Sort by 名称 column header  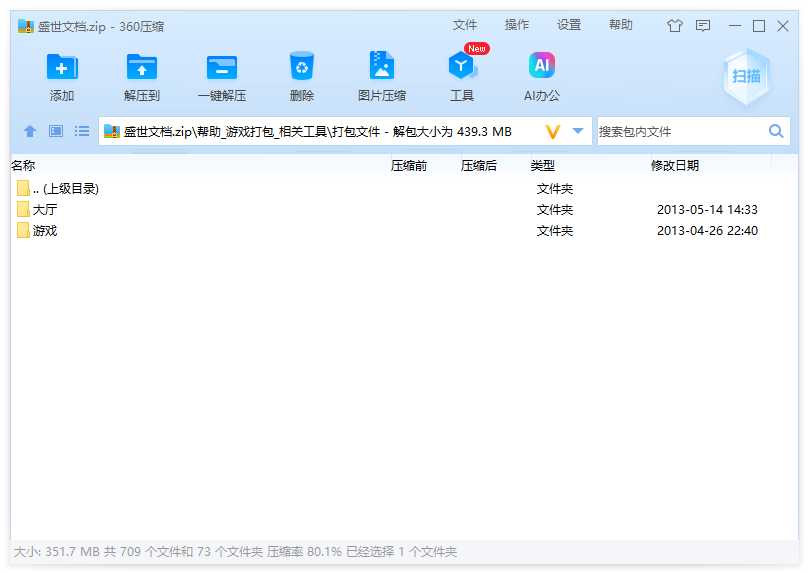point(23,166)
